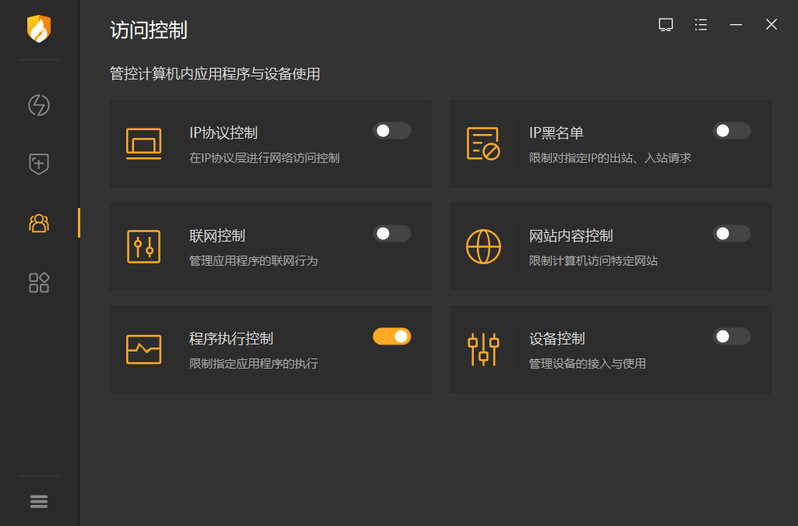Open the shield protection center sidebar icon
This screenshot has height=526, width=798.
pyautogui.click(x=39, y=164)
